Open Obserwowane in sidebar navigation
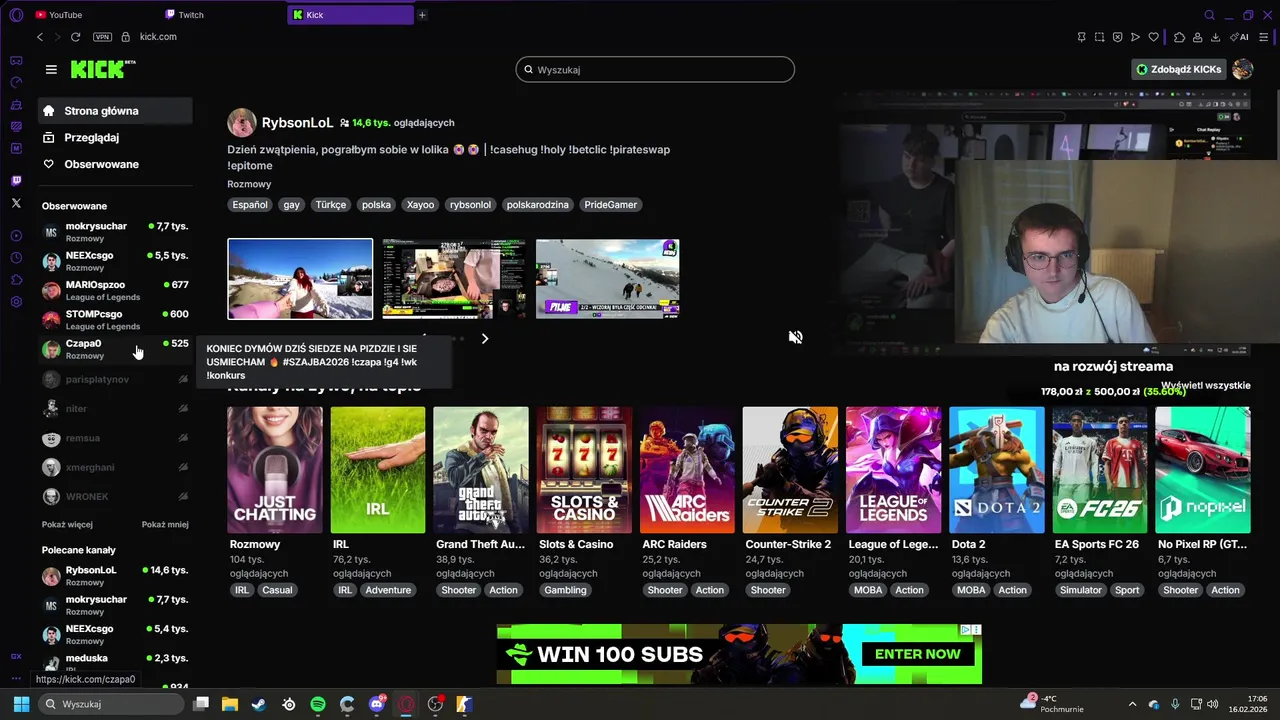The width and height of the screenshot is (1280, 720). [x=116, y=164]
